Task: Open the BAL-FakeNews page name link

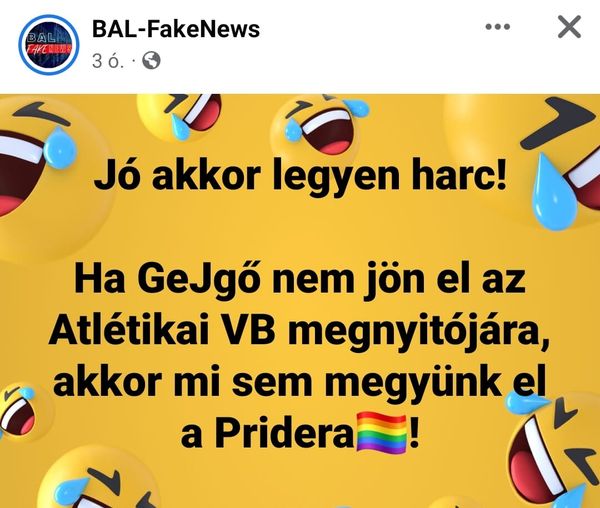Action: [176, 29]
